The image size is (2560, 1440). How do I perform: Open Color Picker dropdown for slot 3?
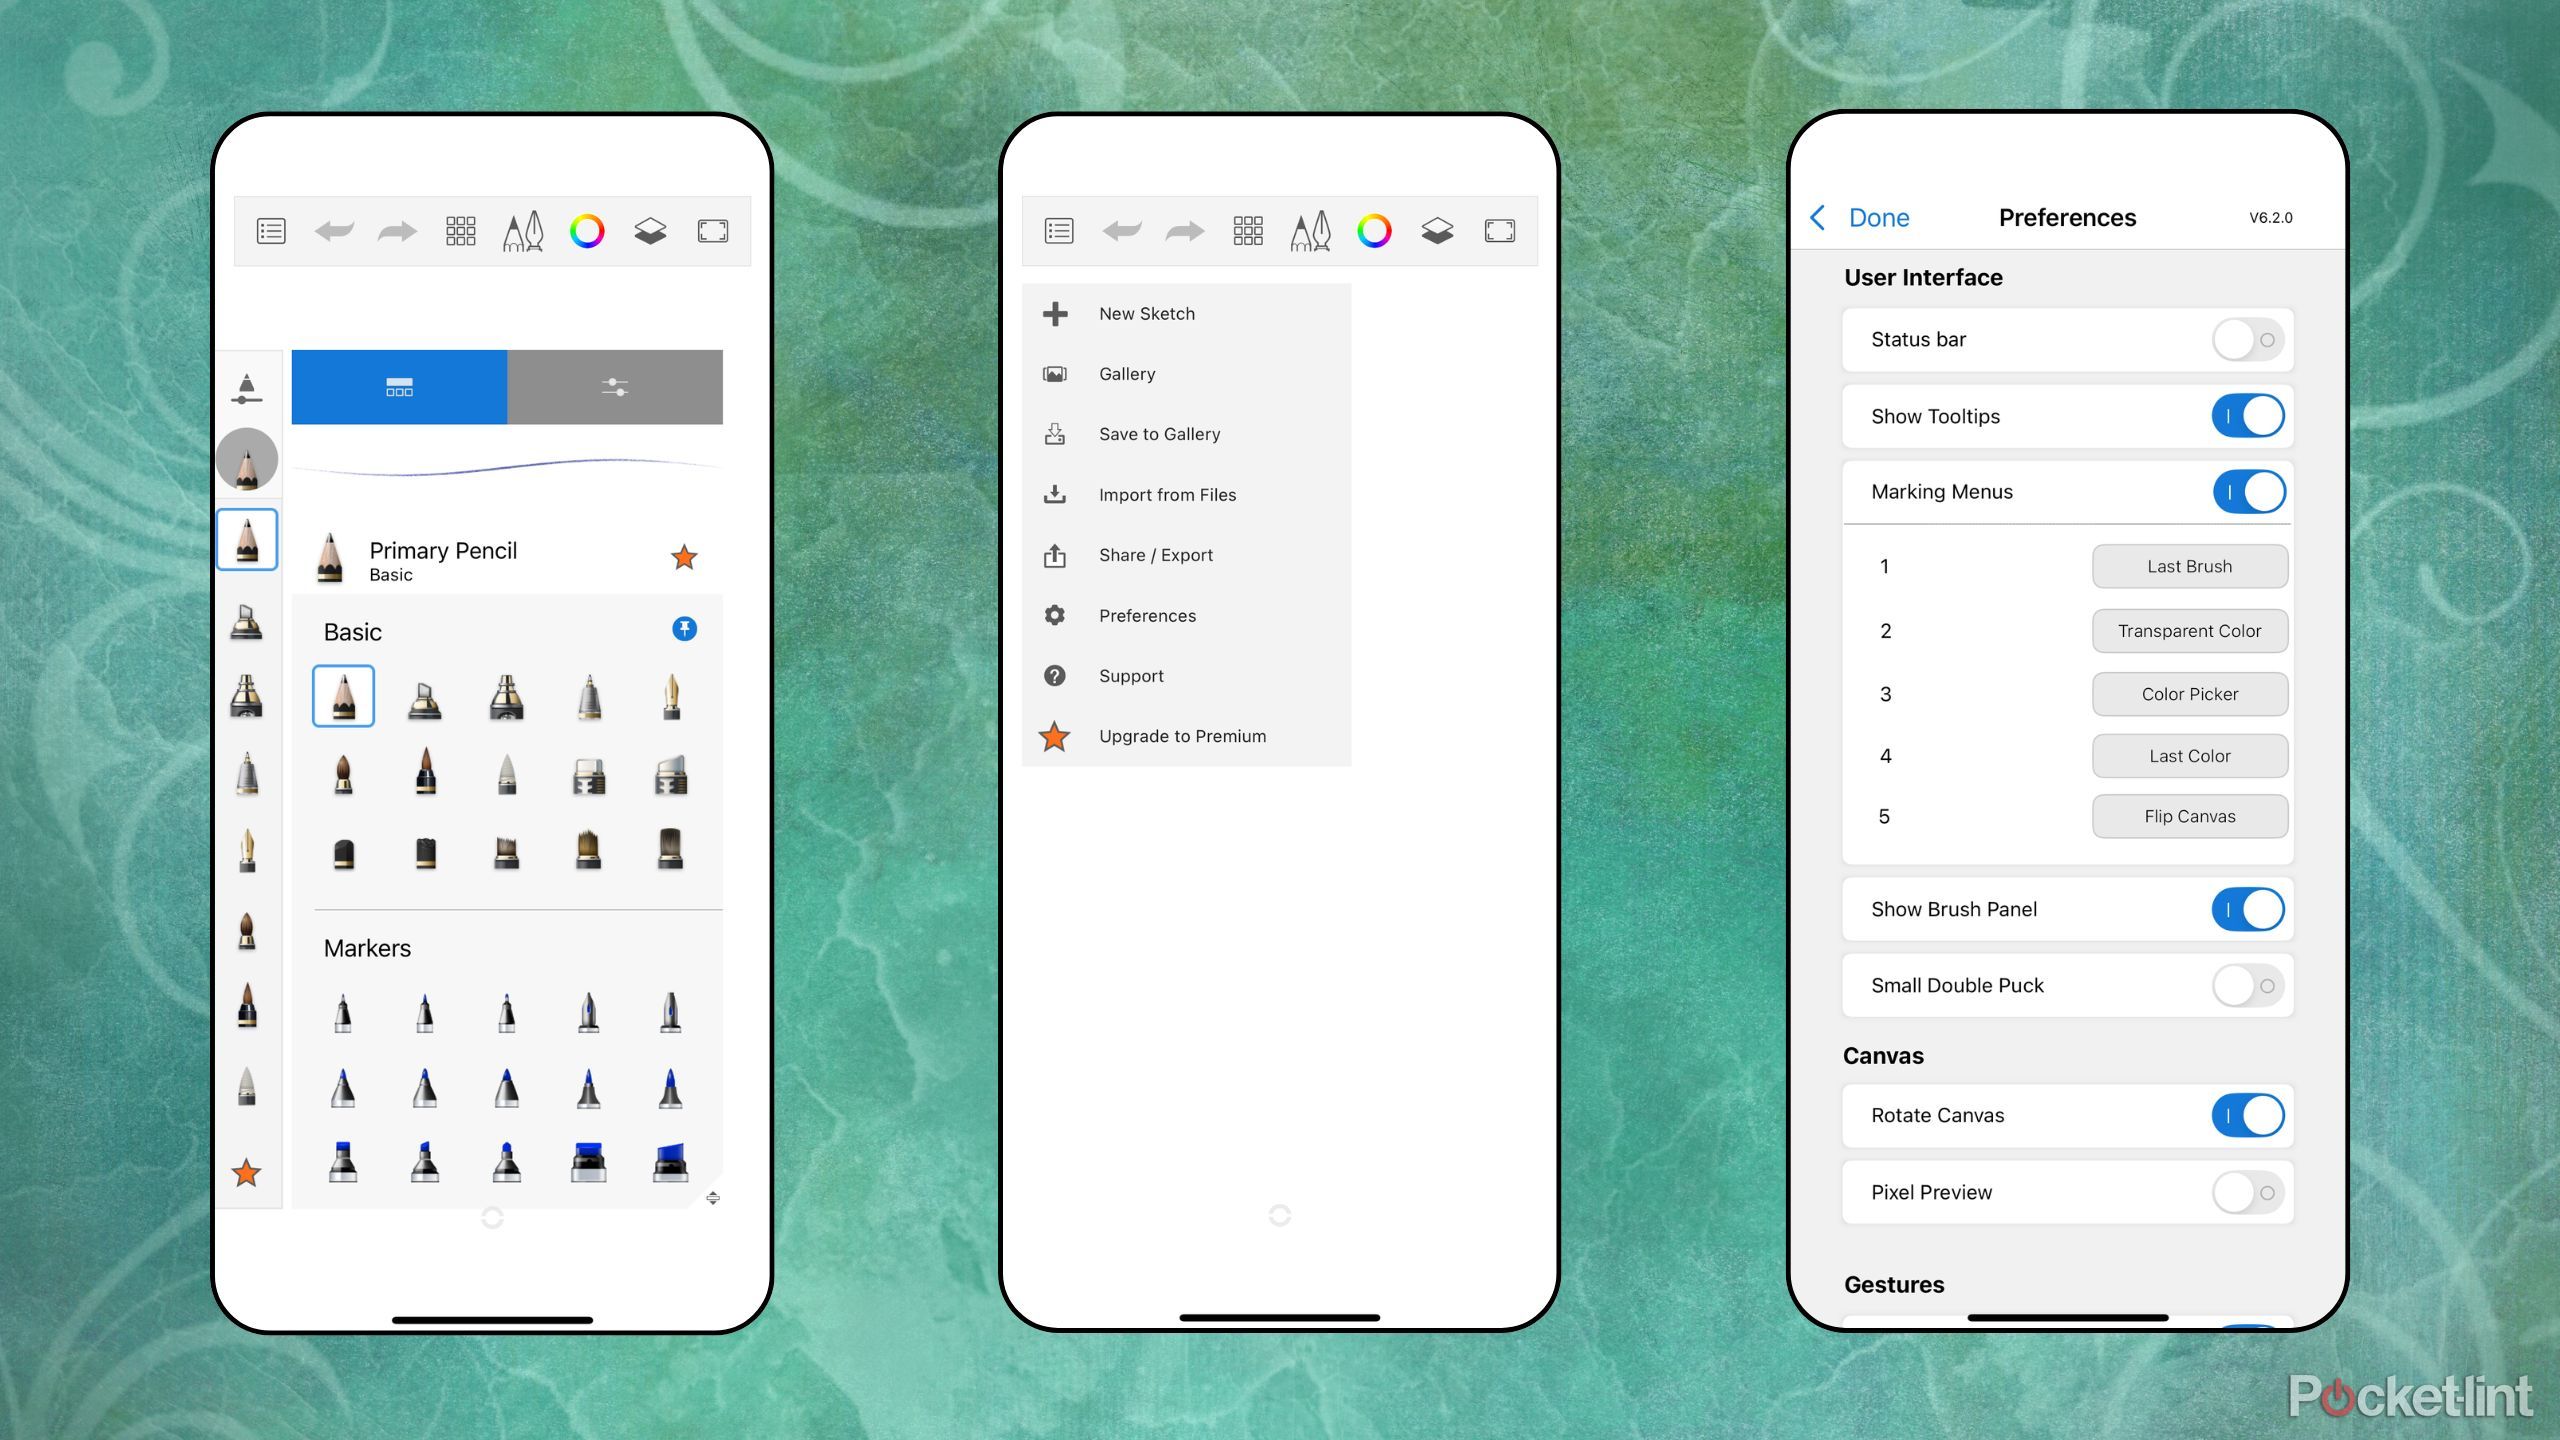[x=2189, y=694]
